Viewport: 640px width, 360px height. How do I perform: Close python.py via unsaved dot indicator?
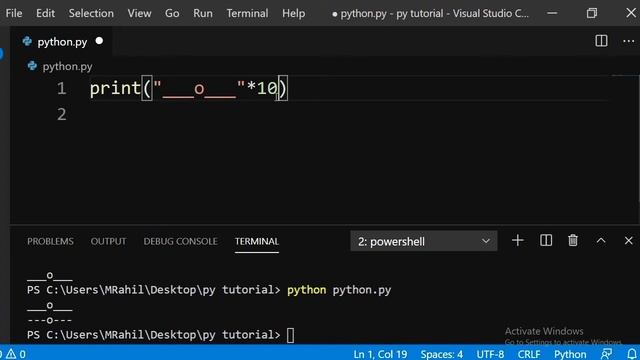pos(99,41)
